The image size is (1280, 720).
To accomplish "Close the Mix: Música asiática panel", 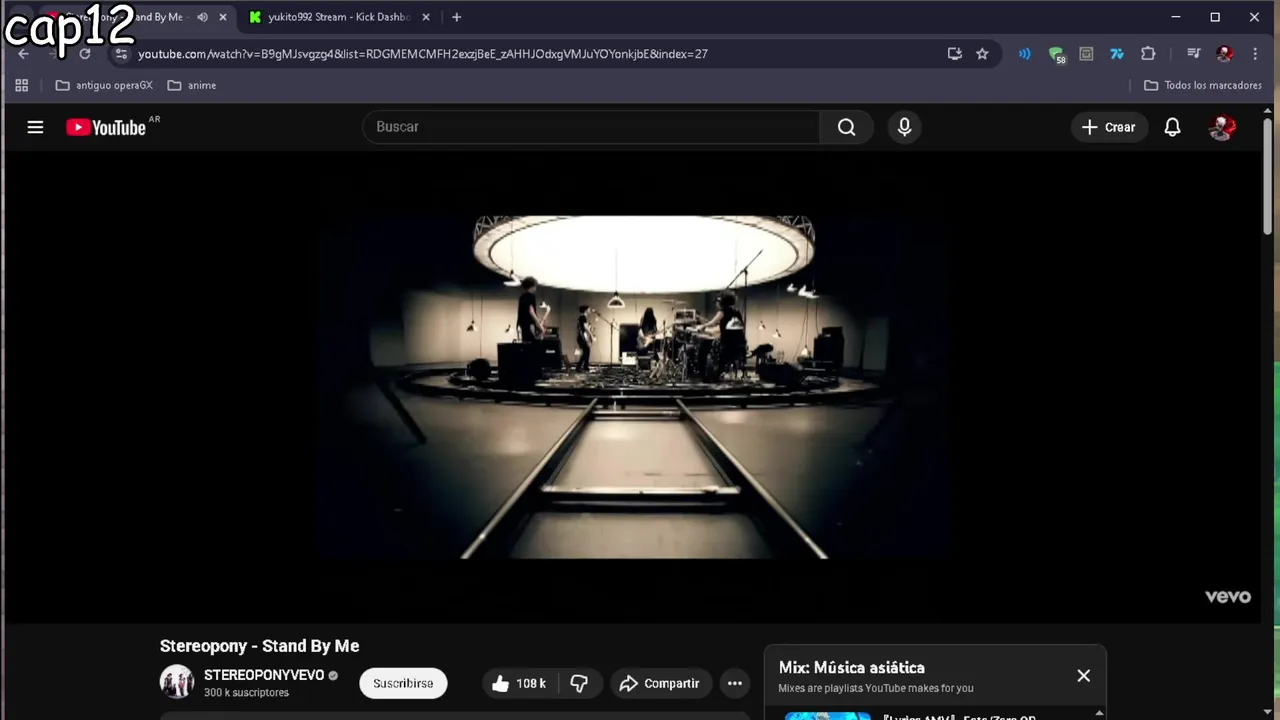I will [1083, 676].
